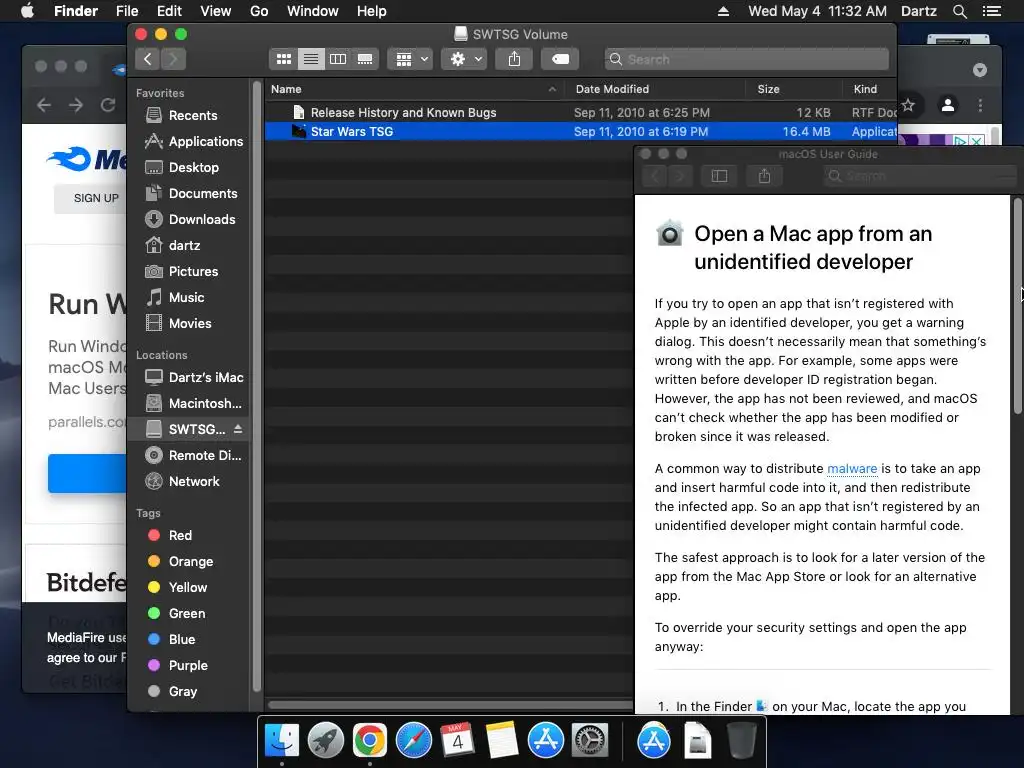Open the Apple menu
1024x768 pixels.
click(27, 11)
